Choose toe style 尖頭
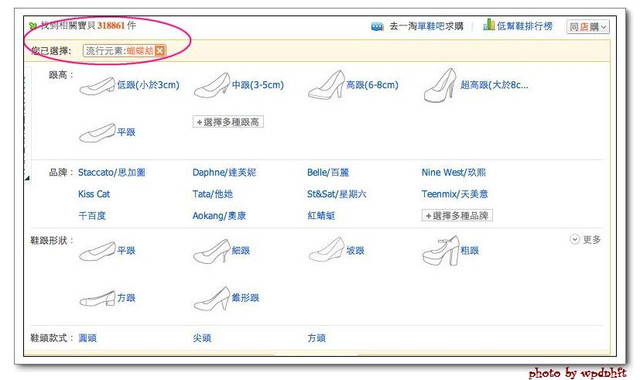This screenshot has height=380, width=640. [202, 338]
